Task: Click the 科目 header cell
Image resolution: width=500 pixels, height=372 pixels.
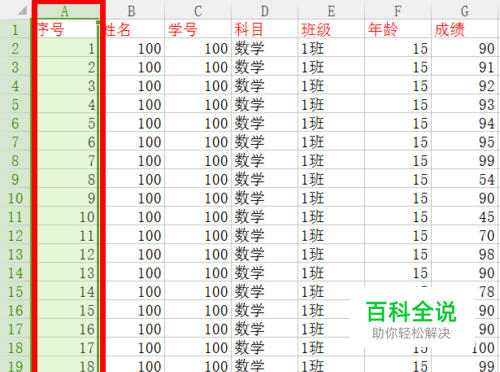Action: [x=265, y=29]
